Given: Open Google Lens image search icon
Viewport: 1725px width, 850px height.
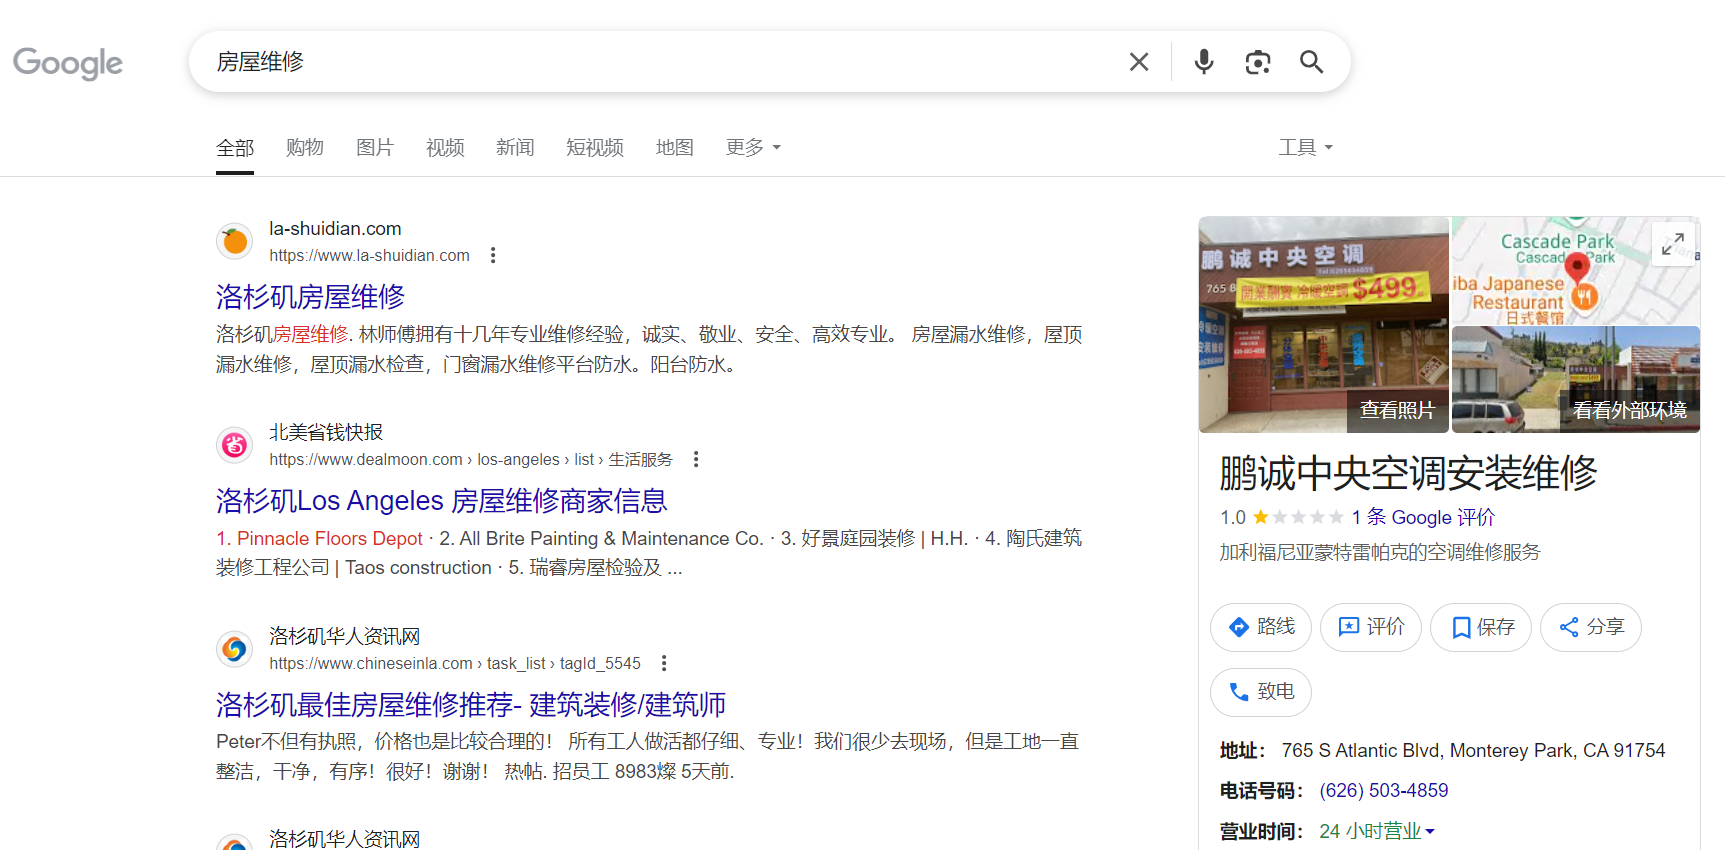Looking at the screenshot, I should point(1258,62).
